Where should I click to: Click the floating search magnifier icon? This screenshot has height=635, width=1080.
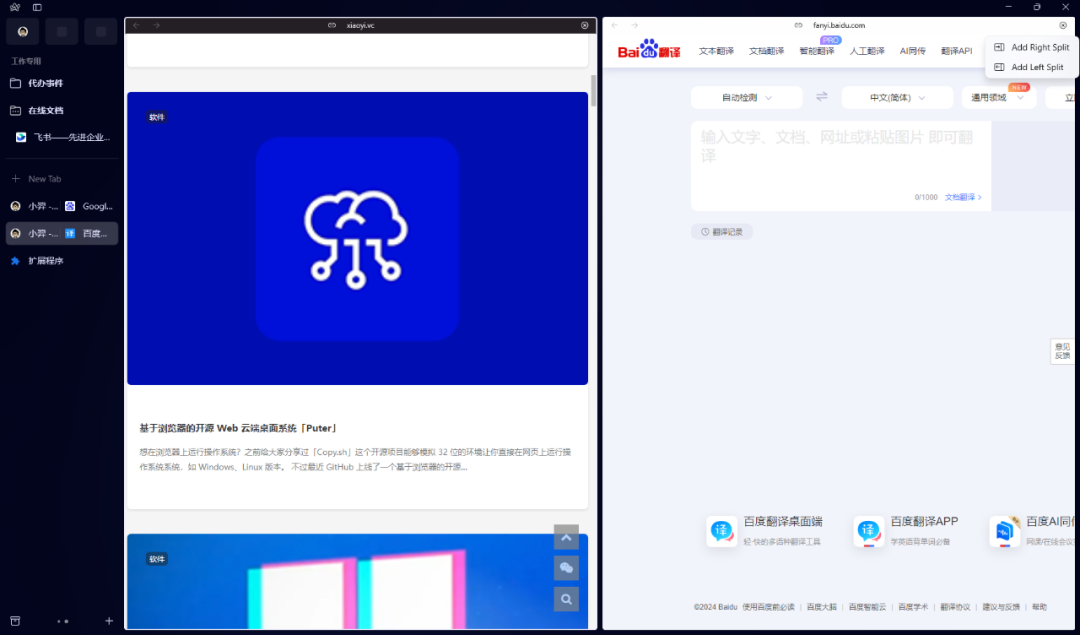coord(566,599)
